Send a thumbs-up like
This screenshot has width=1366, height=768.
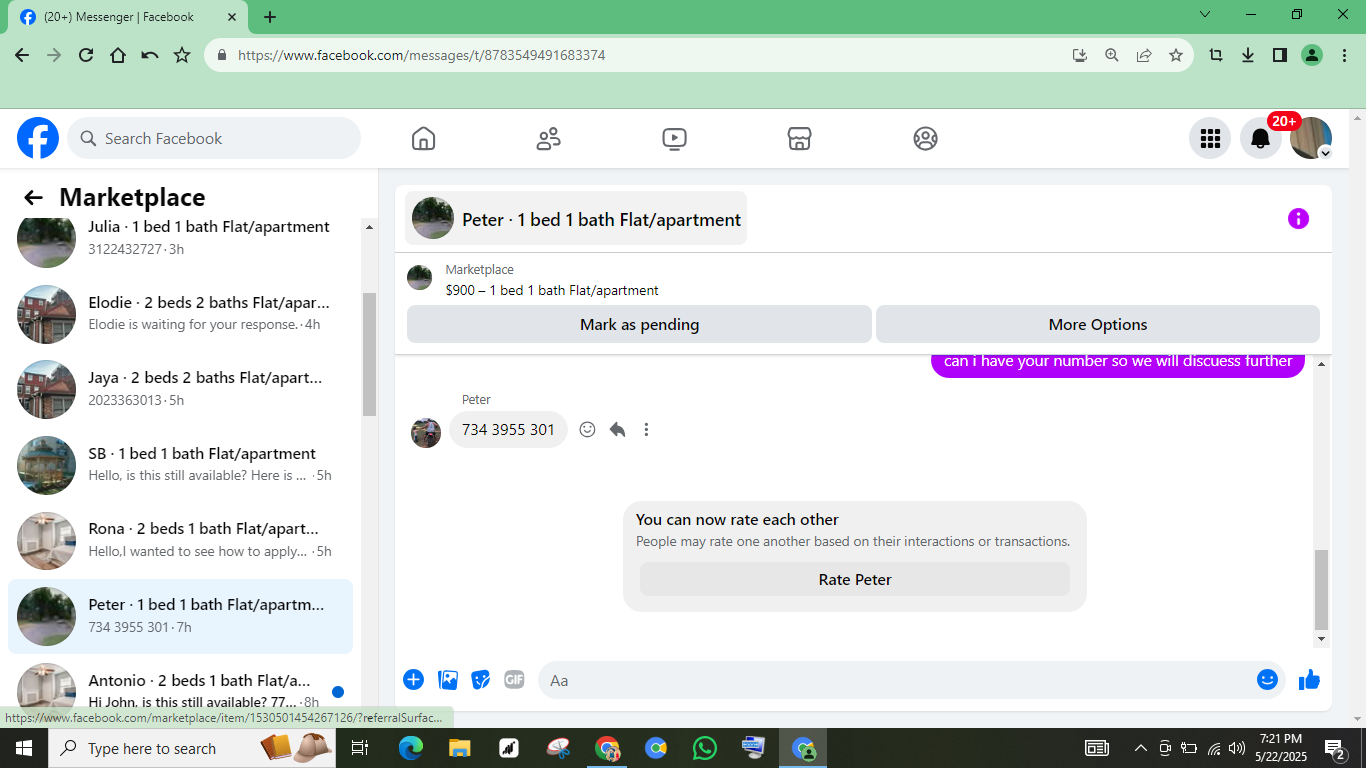coord(1309,680)
